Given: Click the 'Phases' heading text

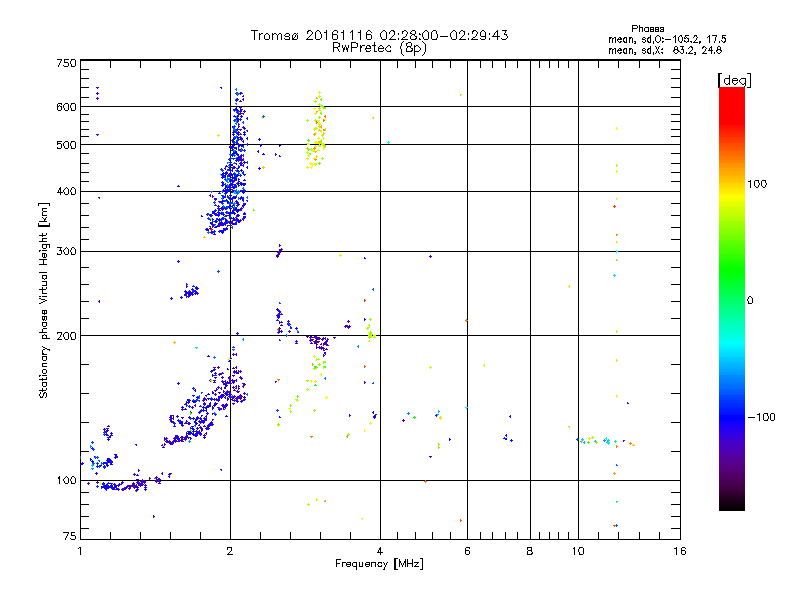Looking at the screenshot, I should (x=647, y=29).
